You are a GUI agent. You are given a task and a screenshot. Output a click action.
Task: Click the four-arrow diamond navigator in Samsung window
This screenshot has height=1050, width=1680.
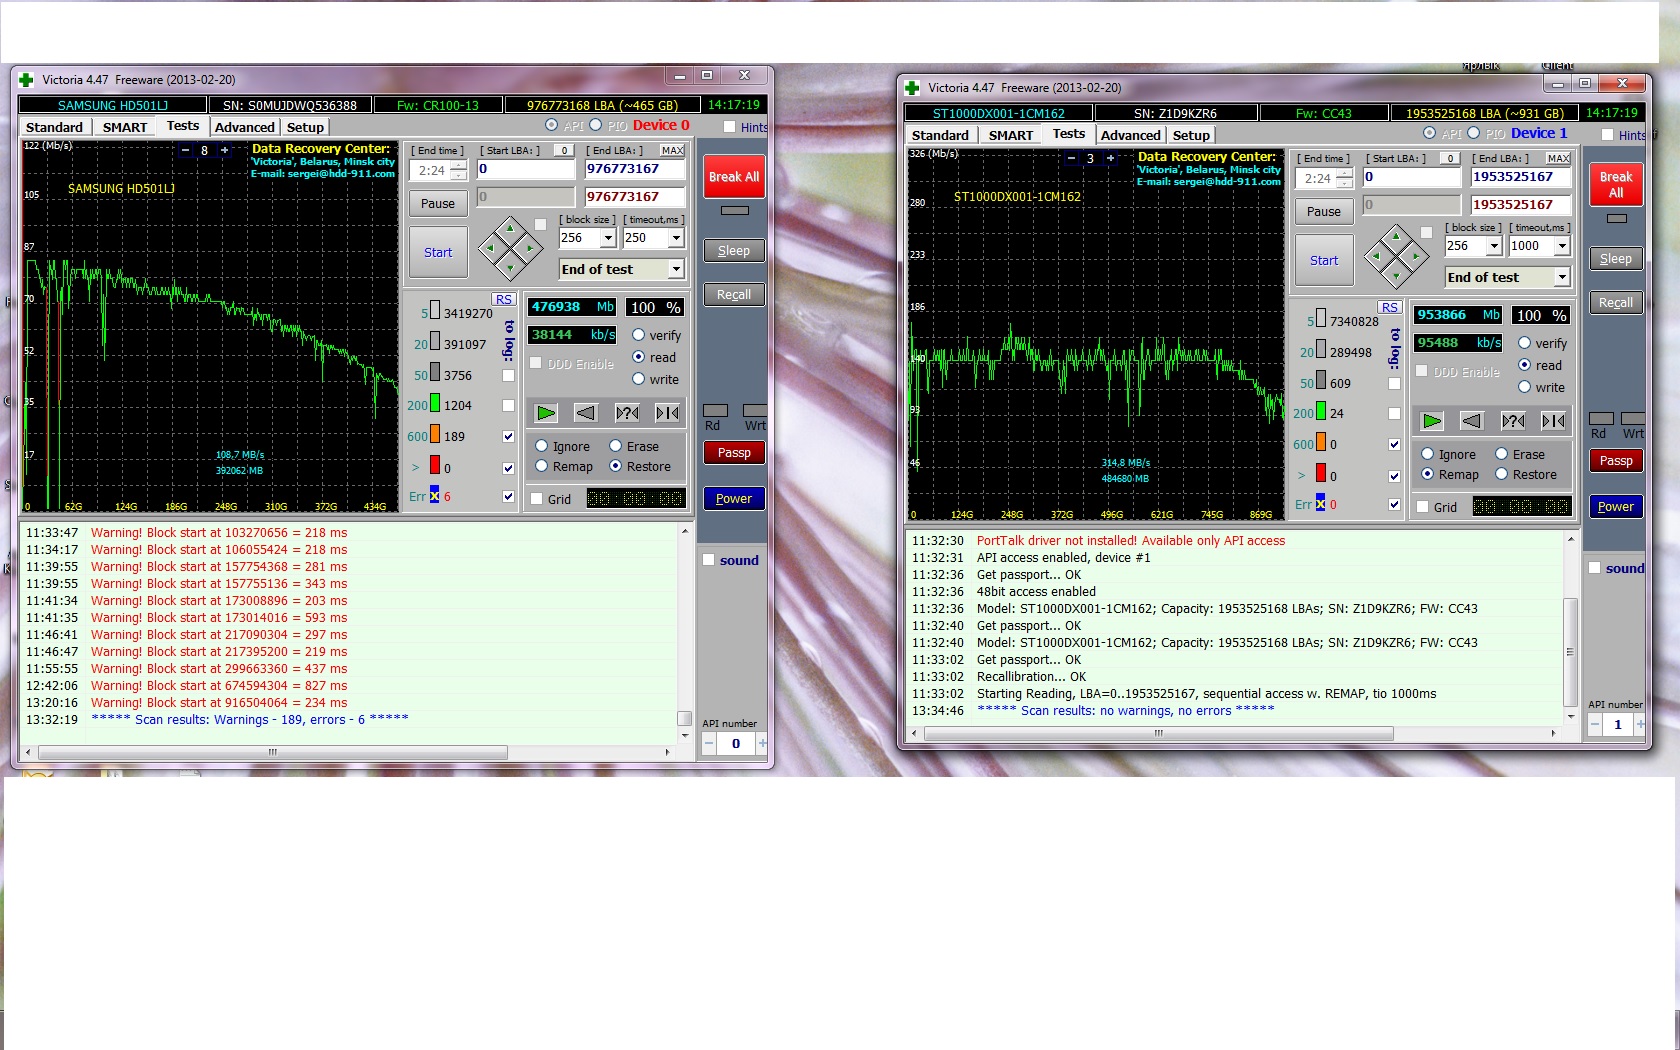pyautogui.click(x=510, y=248)
